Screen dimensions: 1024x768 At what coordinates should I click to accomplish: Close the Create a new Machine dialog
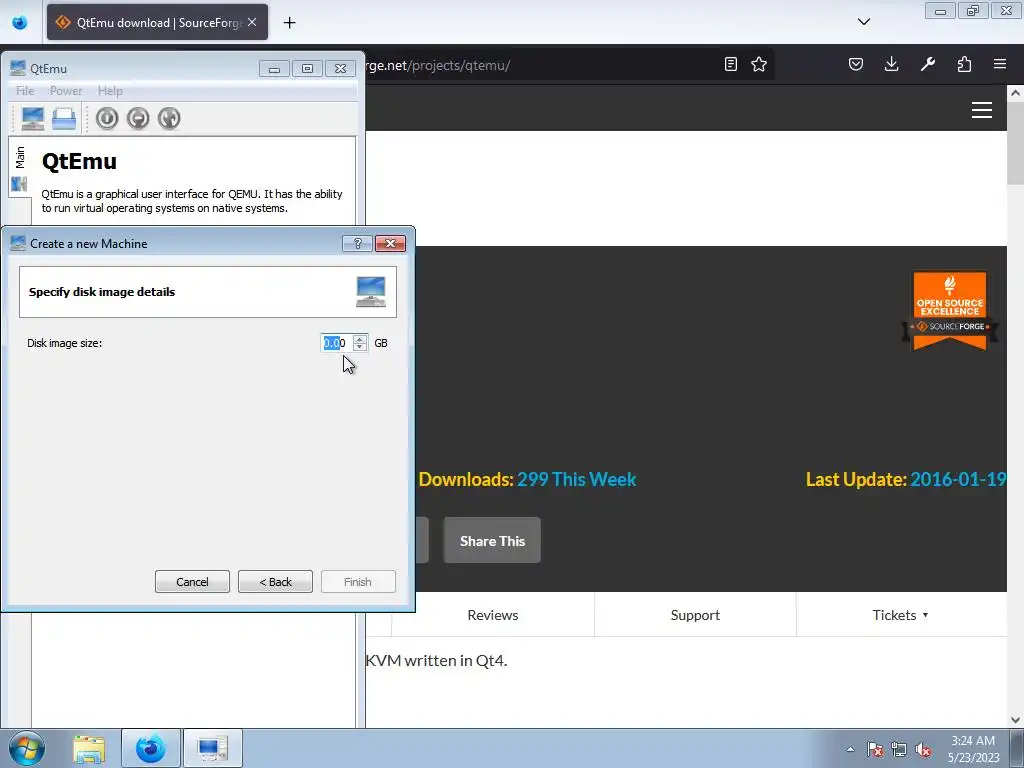pos(391,244)
